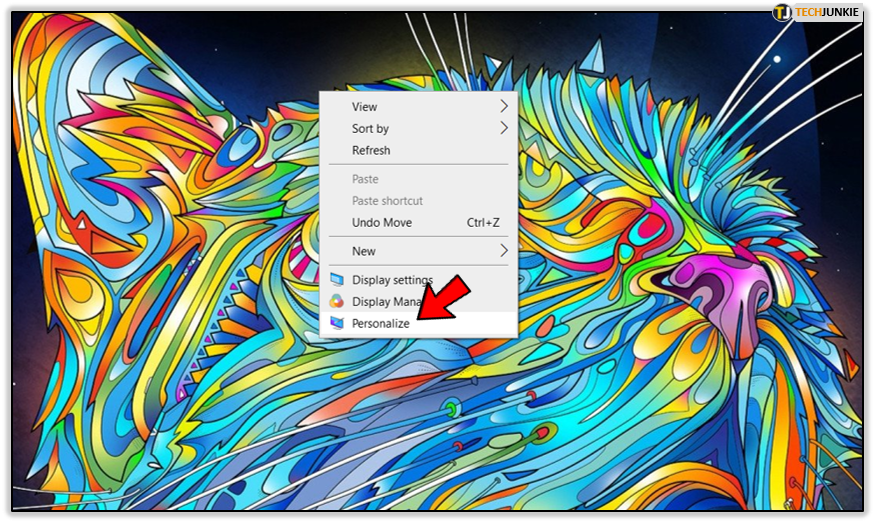Choose Personalize in the context menu
875x523 pixels.
pyautogui.click(x=419, y=323)
